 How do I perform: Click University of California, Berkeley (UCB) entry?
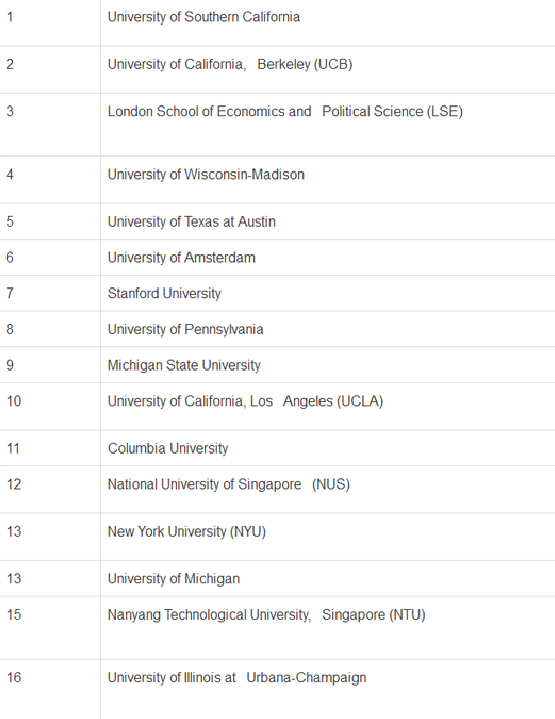(x=230, y=64)
